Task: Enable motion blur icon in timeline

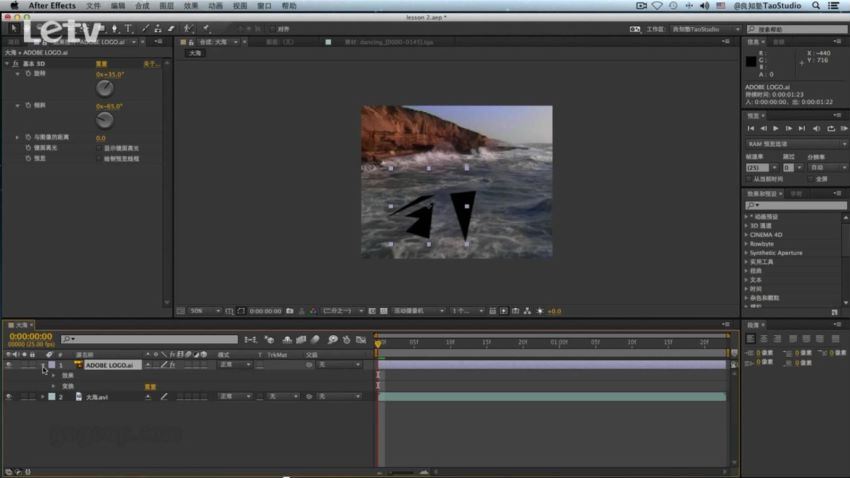Action: 315,340
